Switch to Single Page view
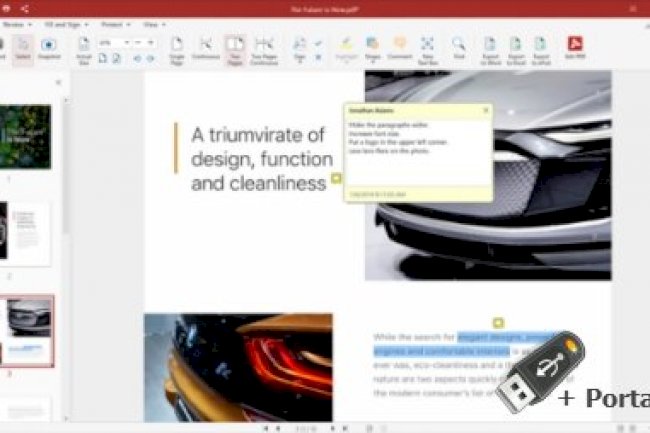The width and height of the screenshot is (650, 433). (177, 51)
